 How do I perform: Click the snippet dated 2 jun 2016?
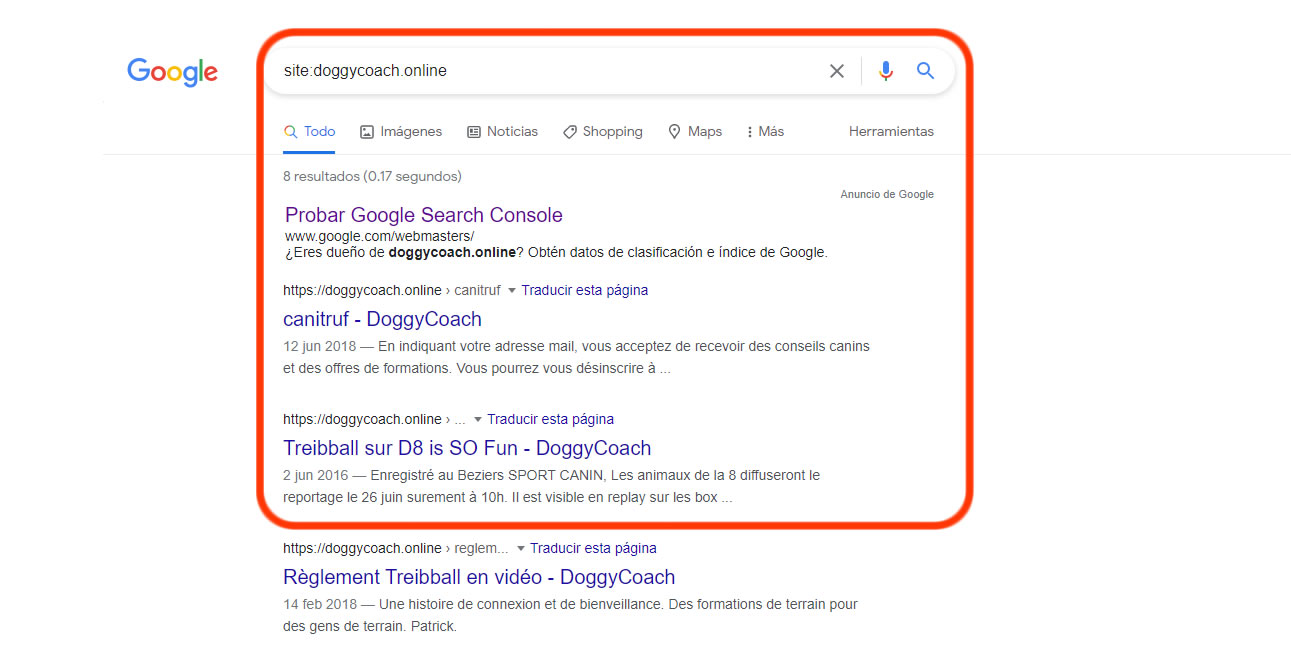click(x=551, y=486)
